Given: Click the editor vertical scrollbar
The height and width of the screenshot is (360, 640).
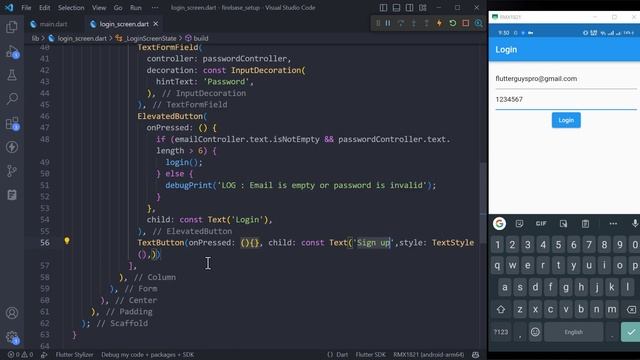Looking at the screenshot, I should point(483,202).
